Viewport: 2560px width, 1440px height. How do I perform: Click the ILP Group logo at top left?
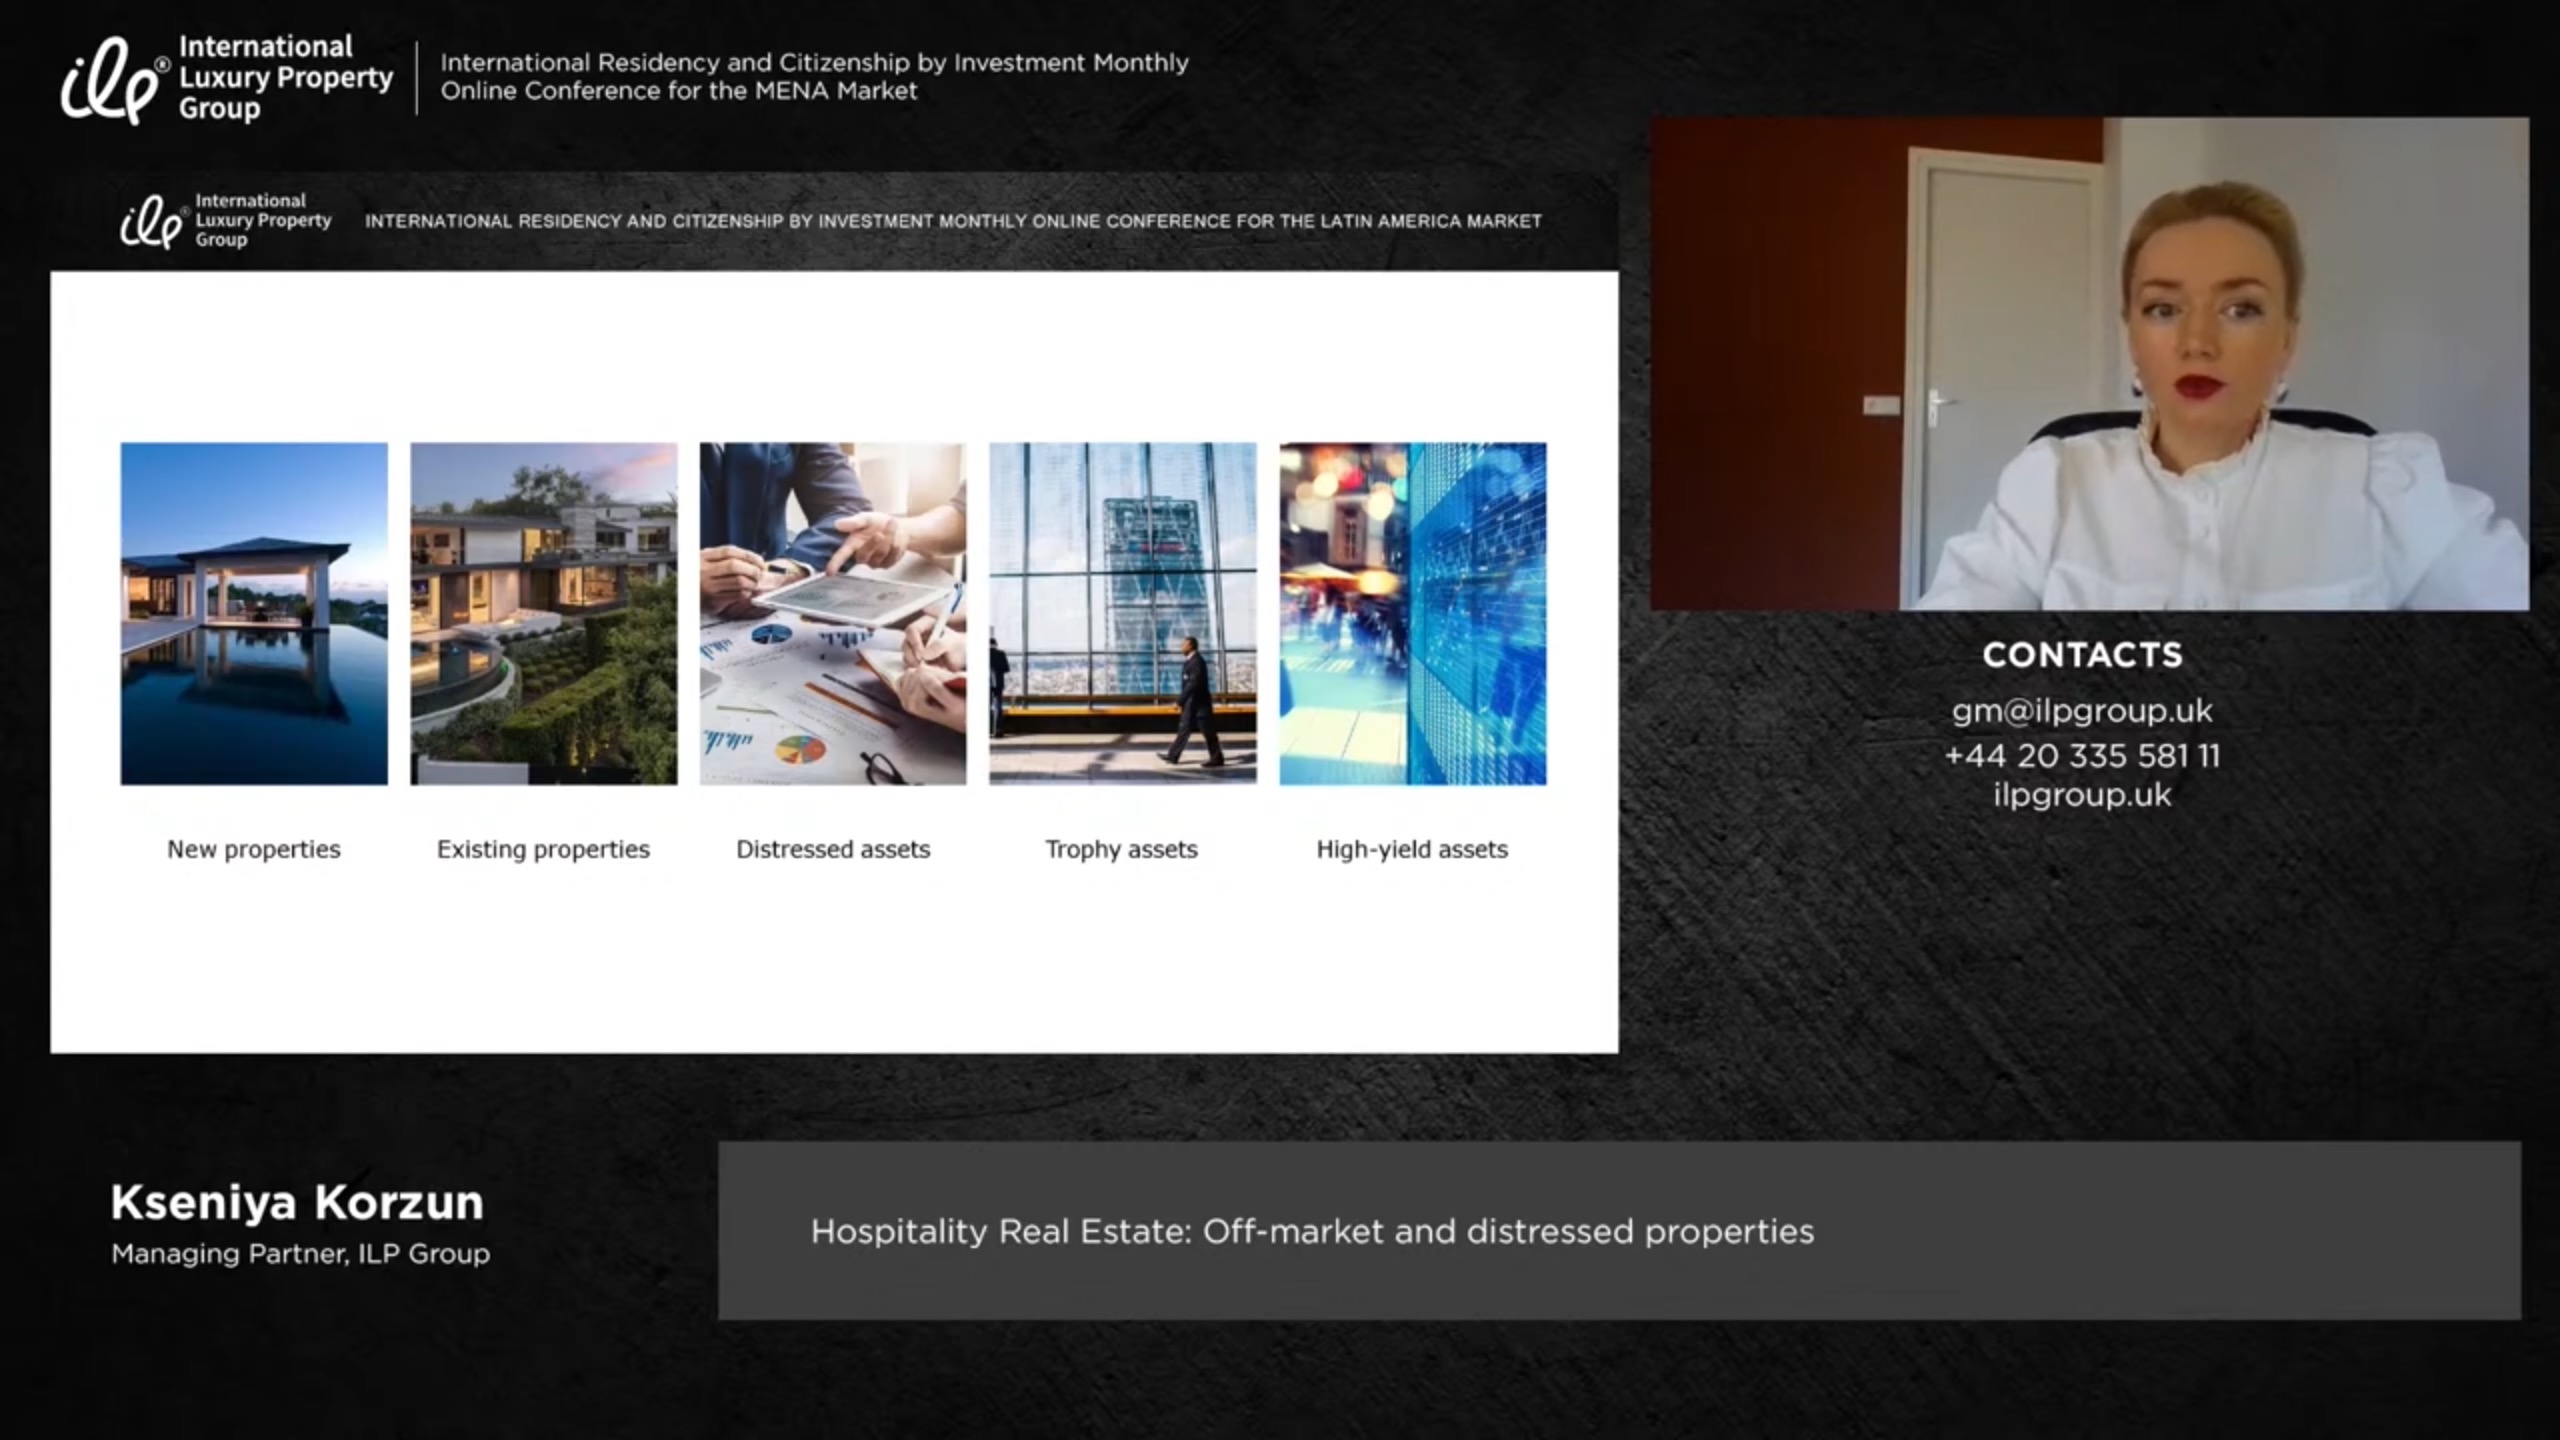pos(226,78)
